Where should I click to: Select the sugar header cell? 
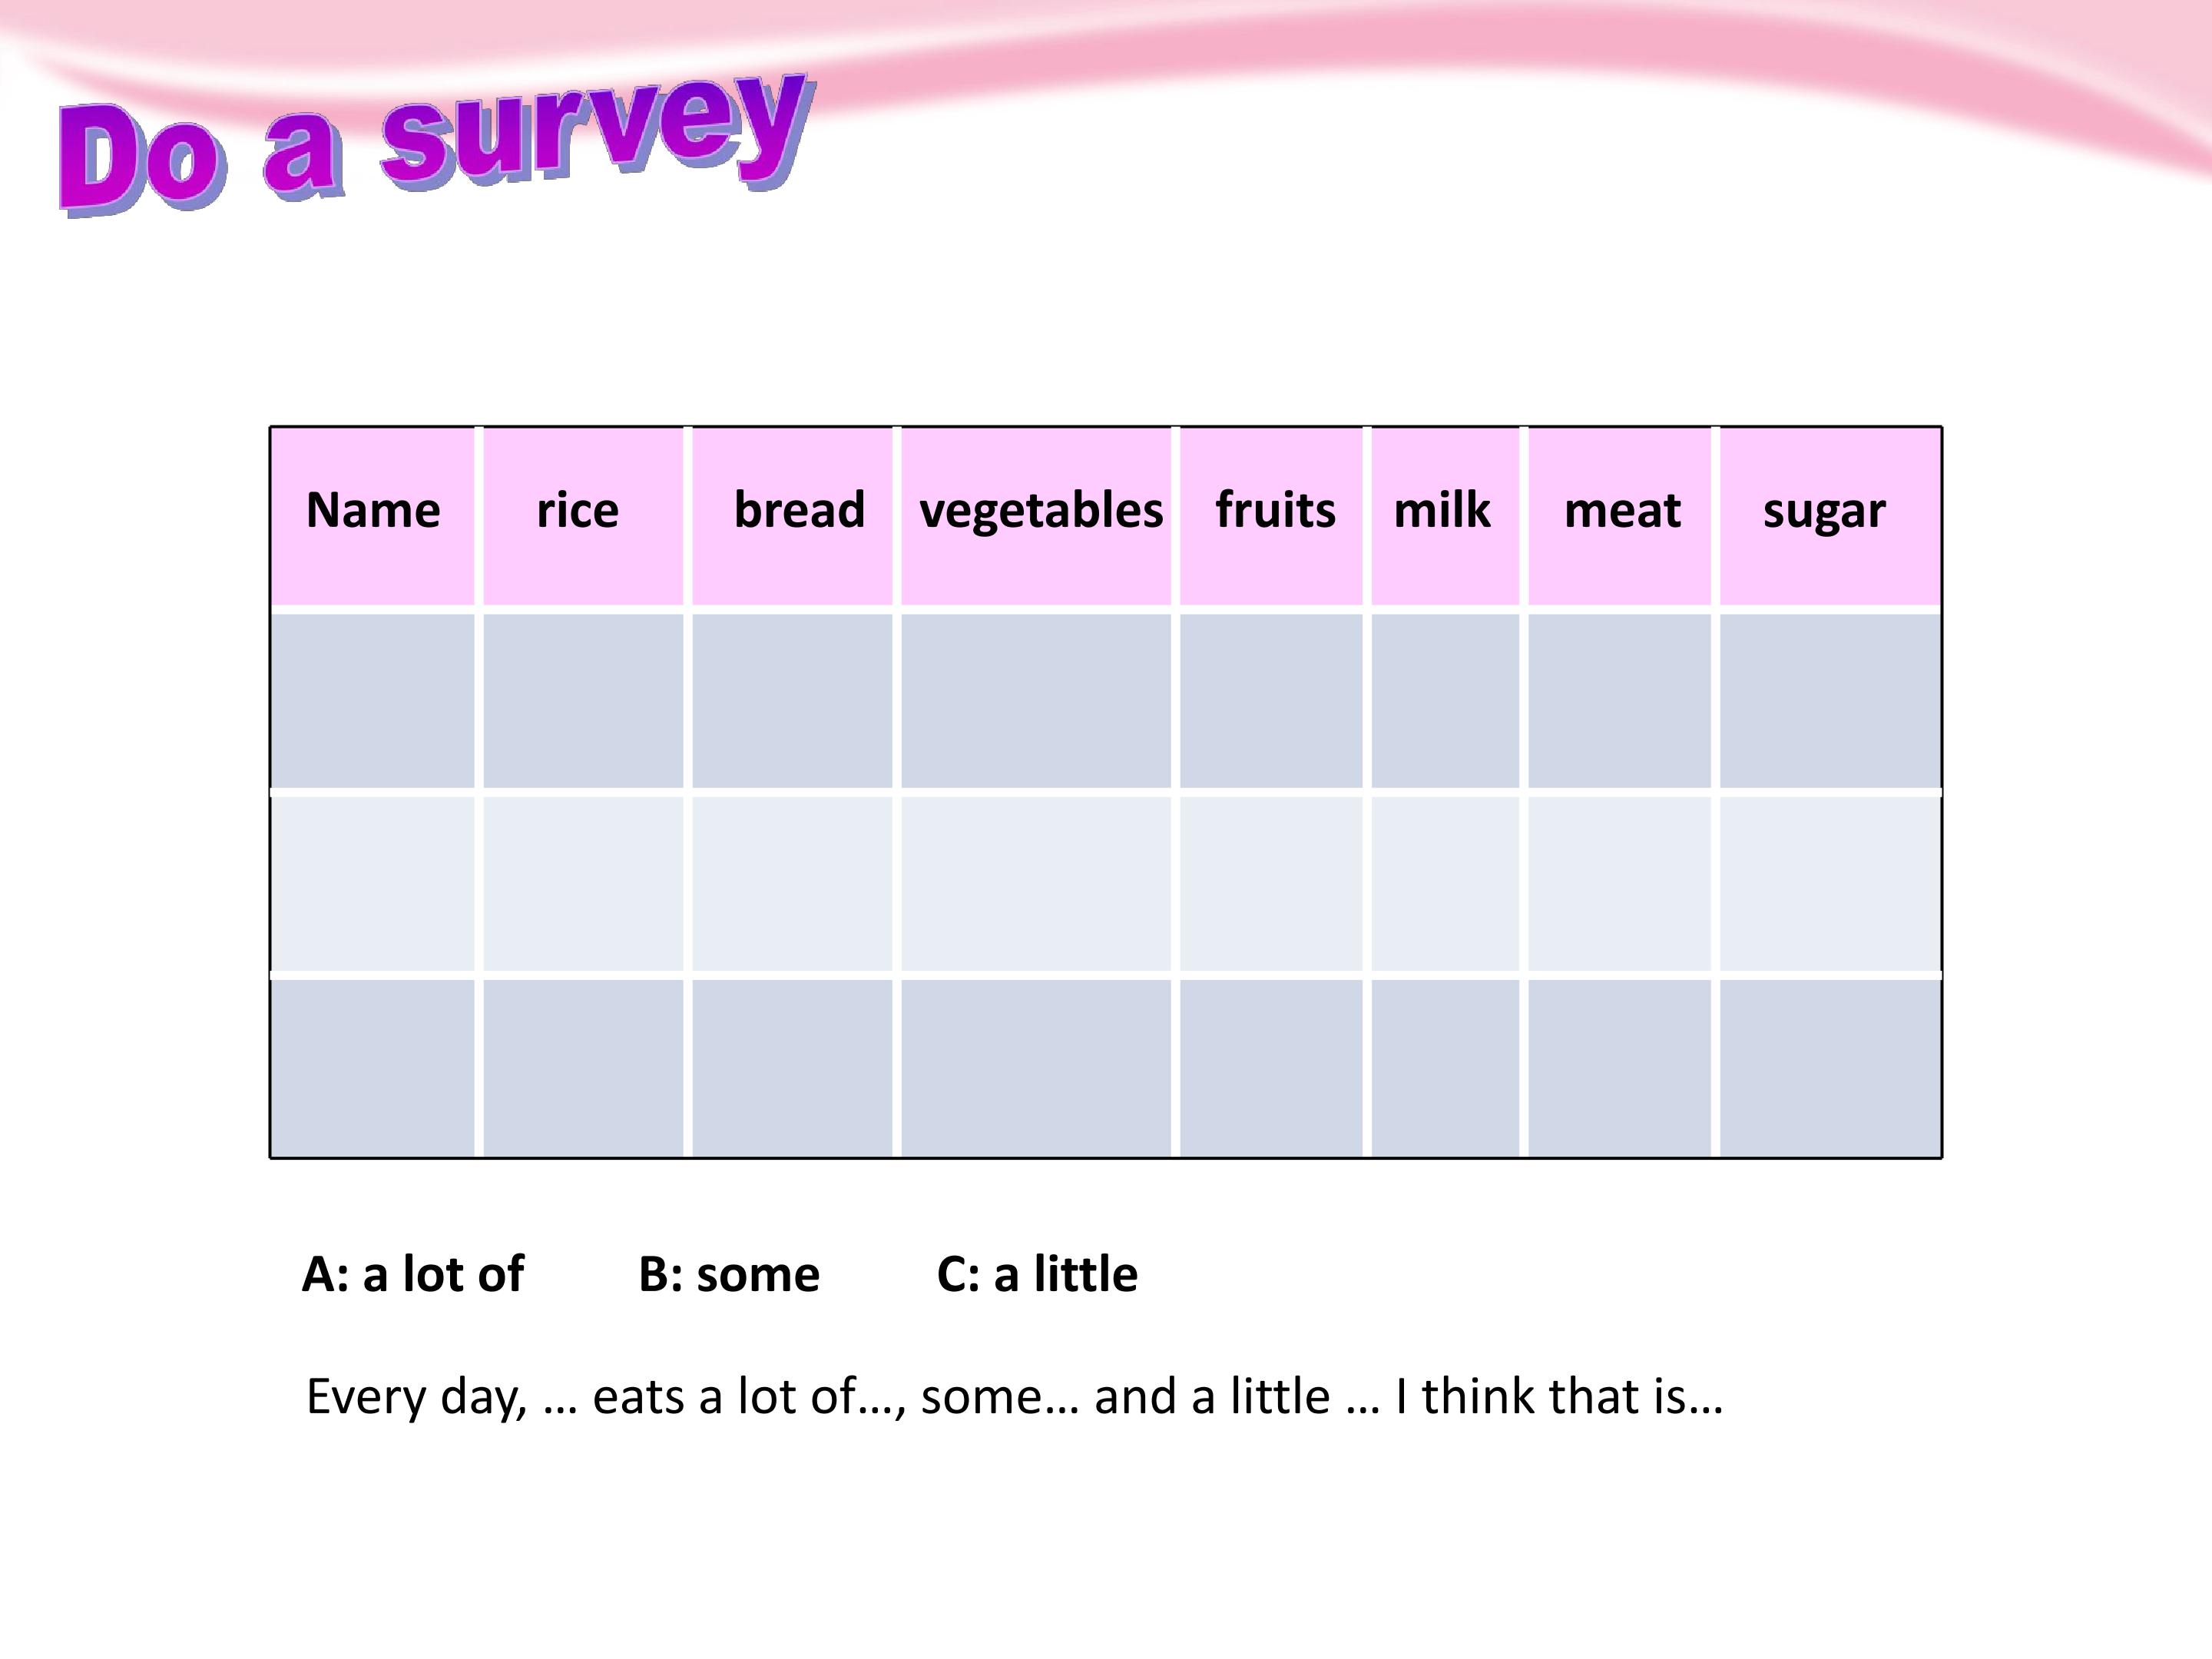1830,516
